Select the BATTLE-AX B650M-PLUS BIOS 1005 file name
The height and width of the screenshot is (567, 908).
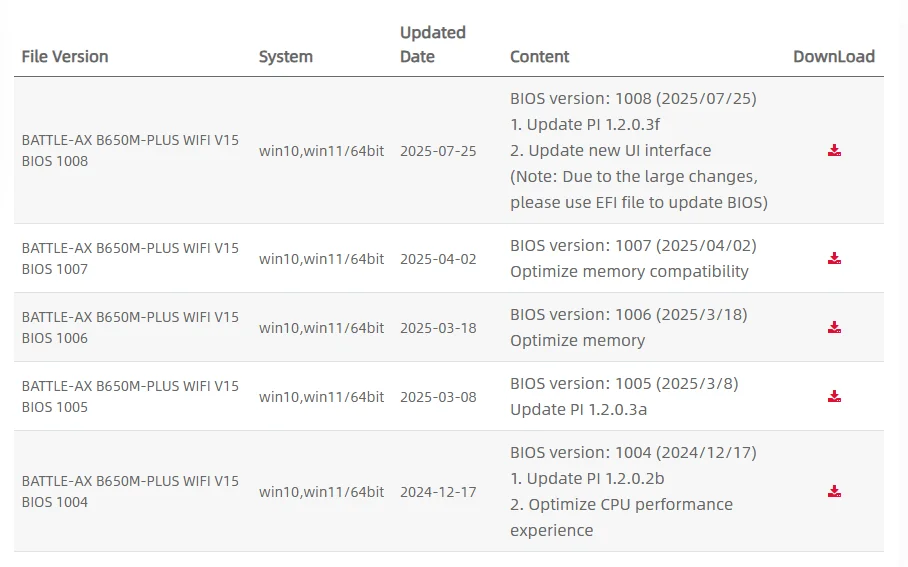pyautogui.click(x=130, y=397)
